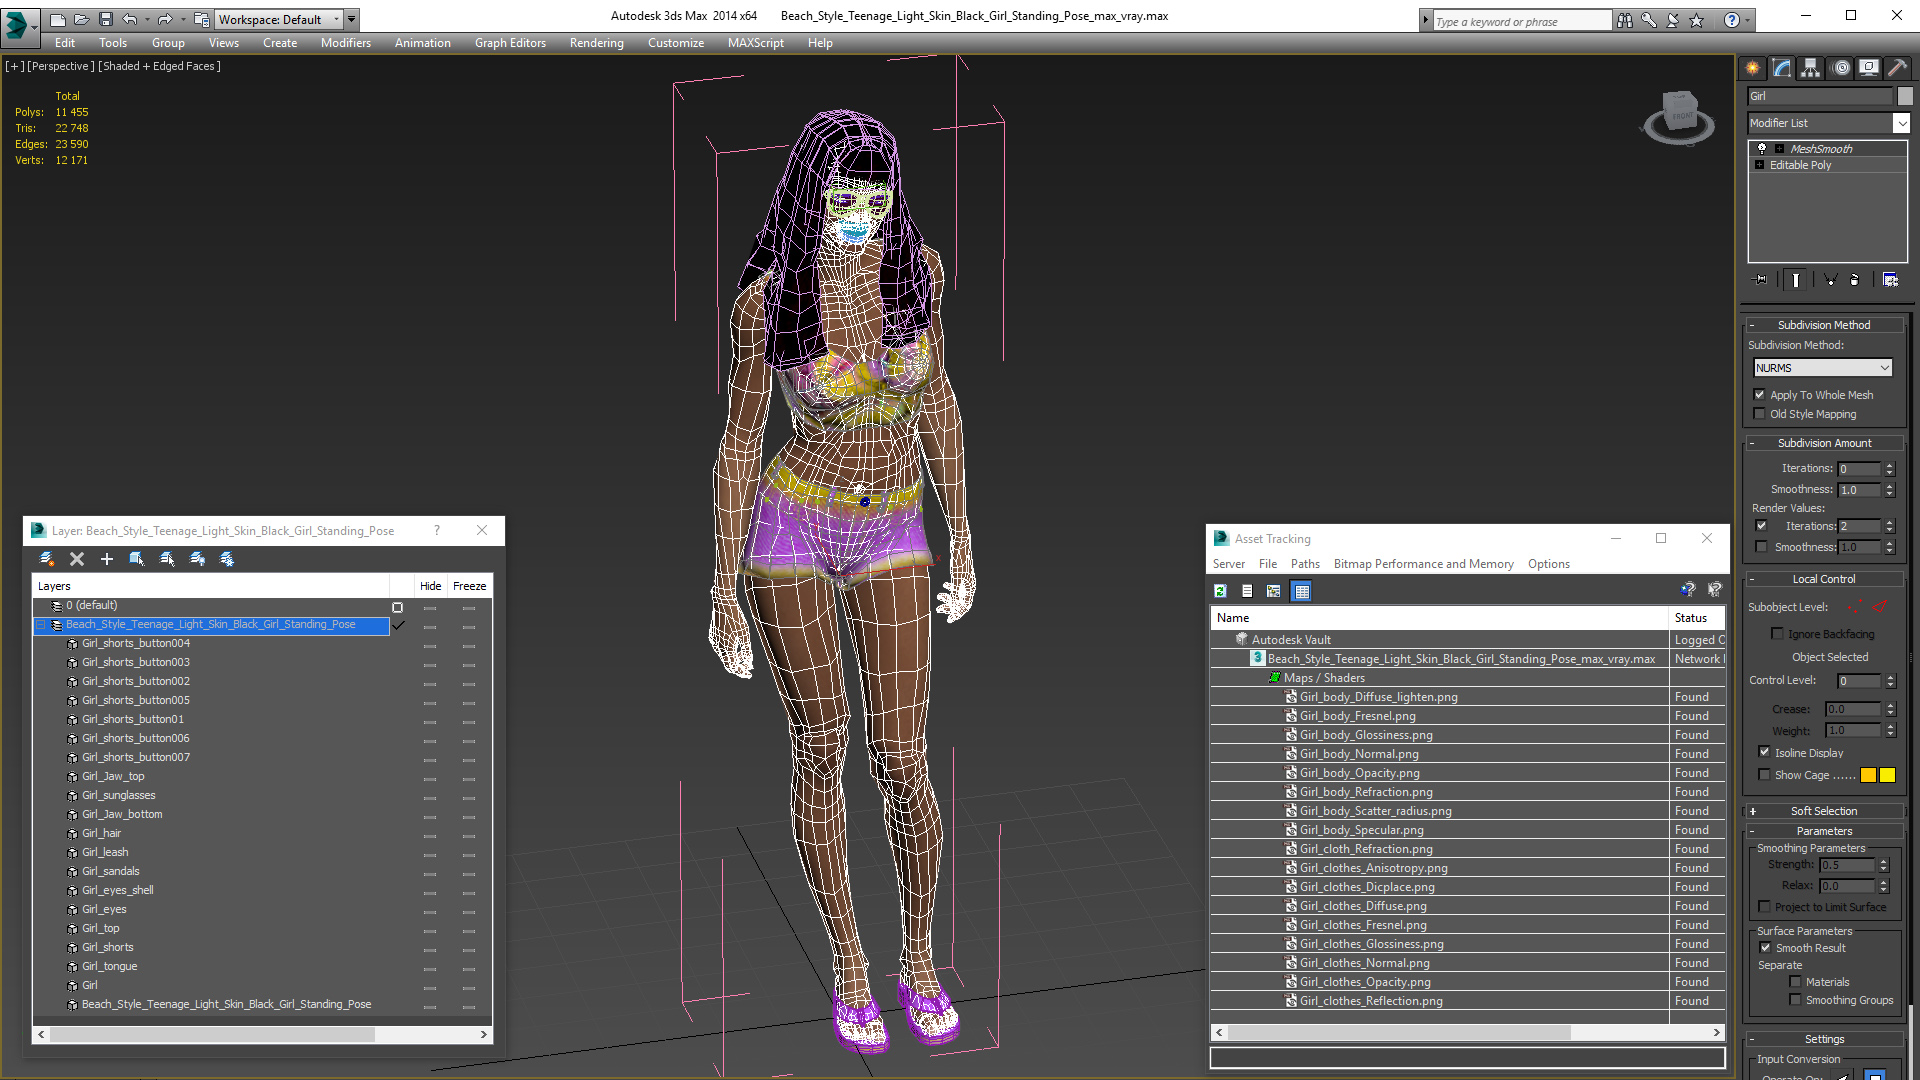Switch to the Motion panel tab

[1841, 68]
